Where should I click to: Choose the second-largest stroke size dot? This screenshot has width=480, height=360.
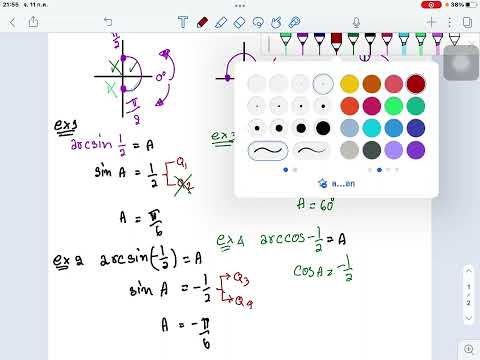pos(301,128)
